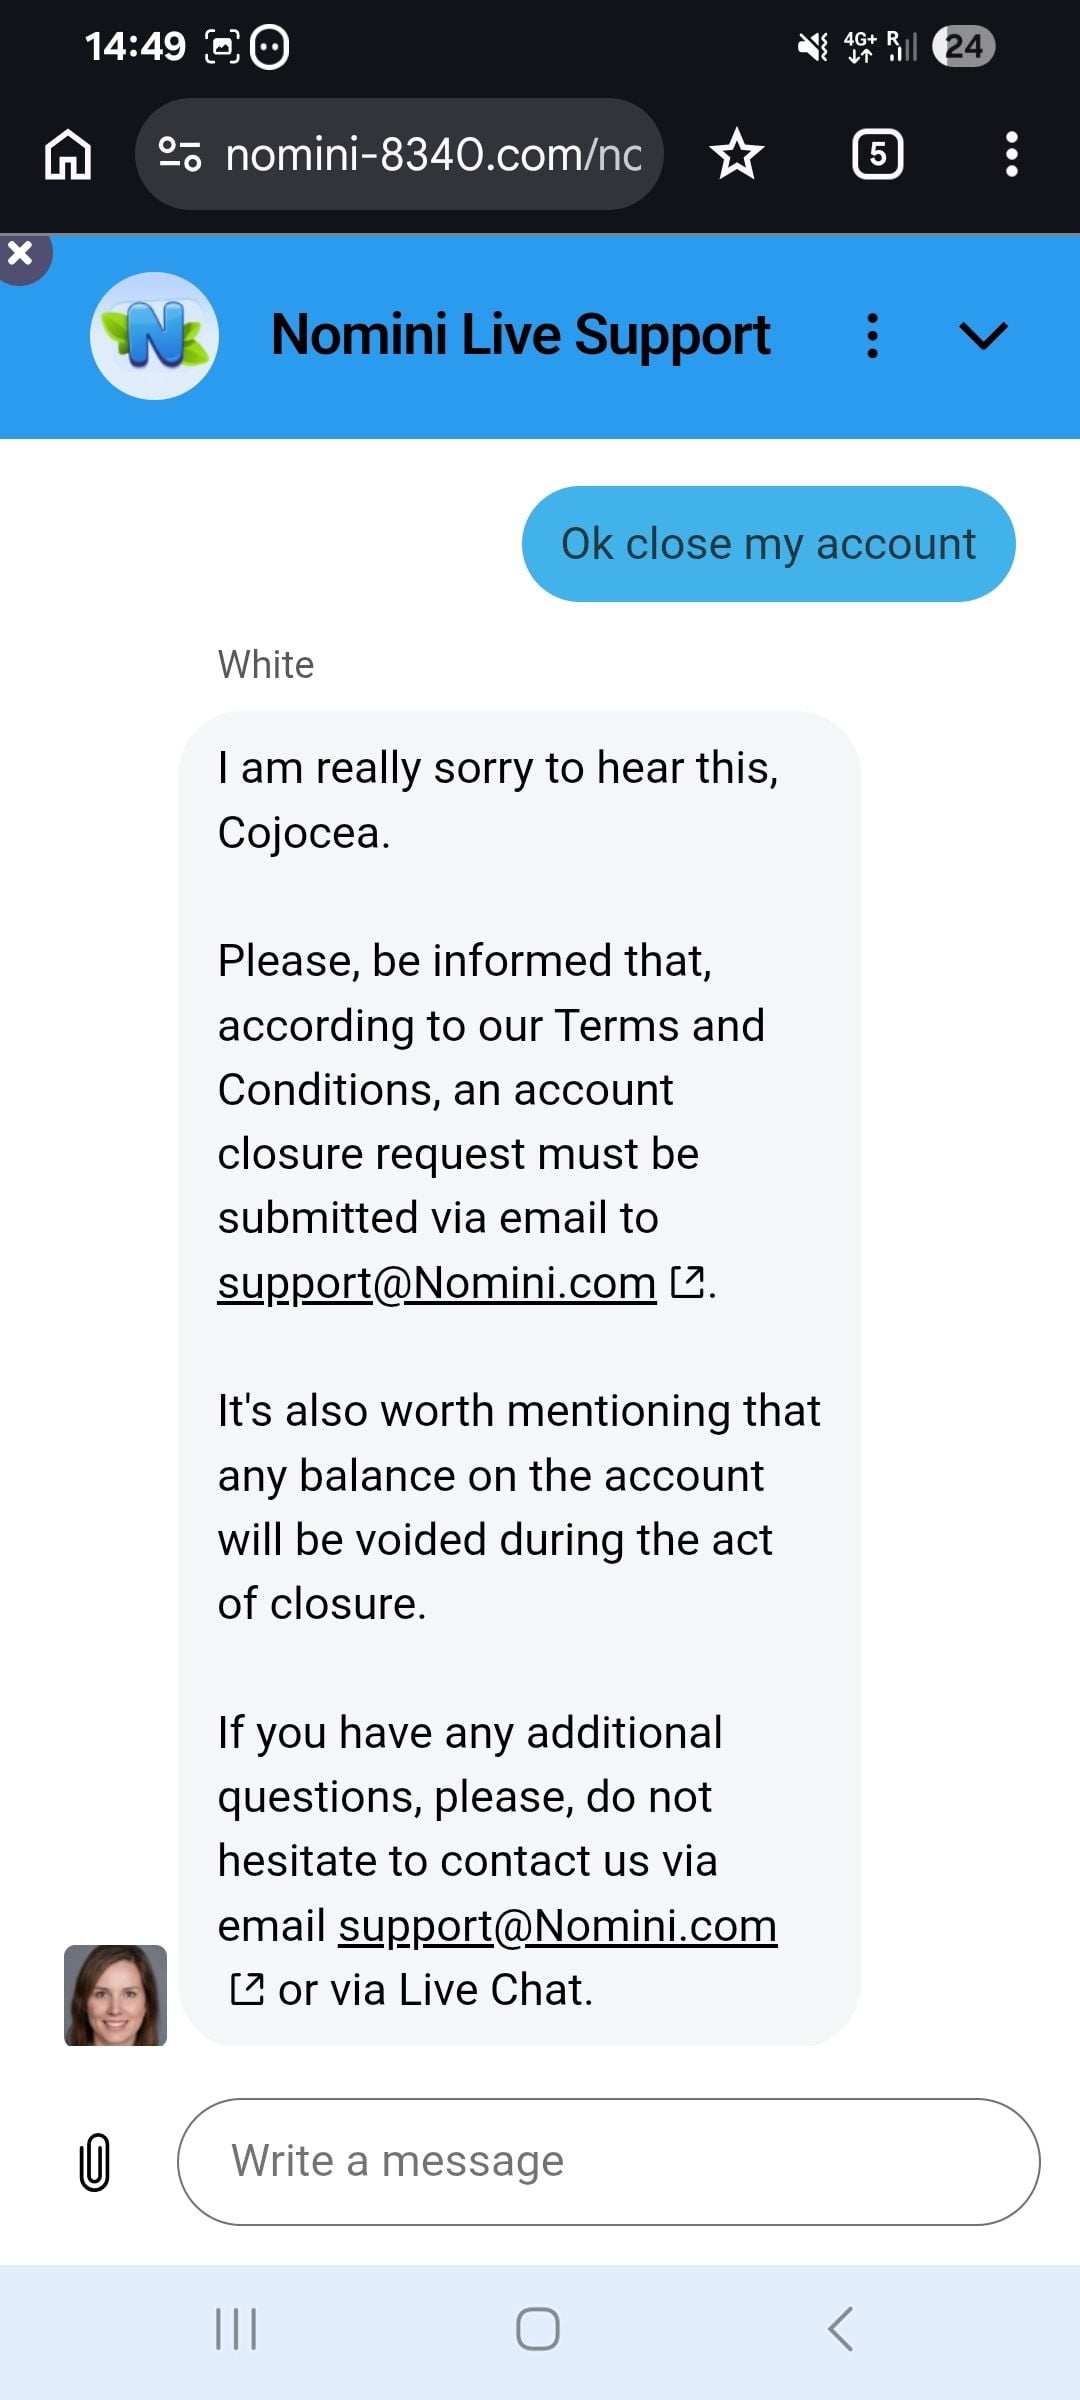Image resolution: width=1080 pixels, height=2400 pixels.
Task: Open first support@Nomini.com email link
Action: pos(437,1282)
